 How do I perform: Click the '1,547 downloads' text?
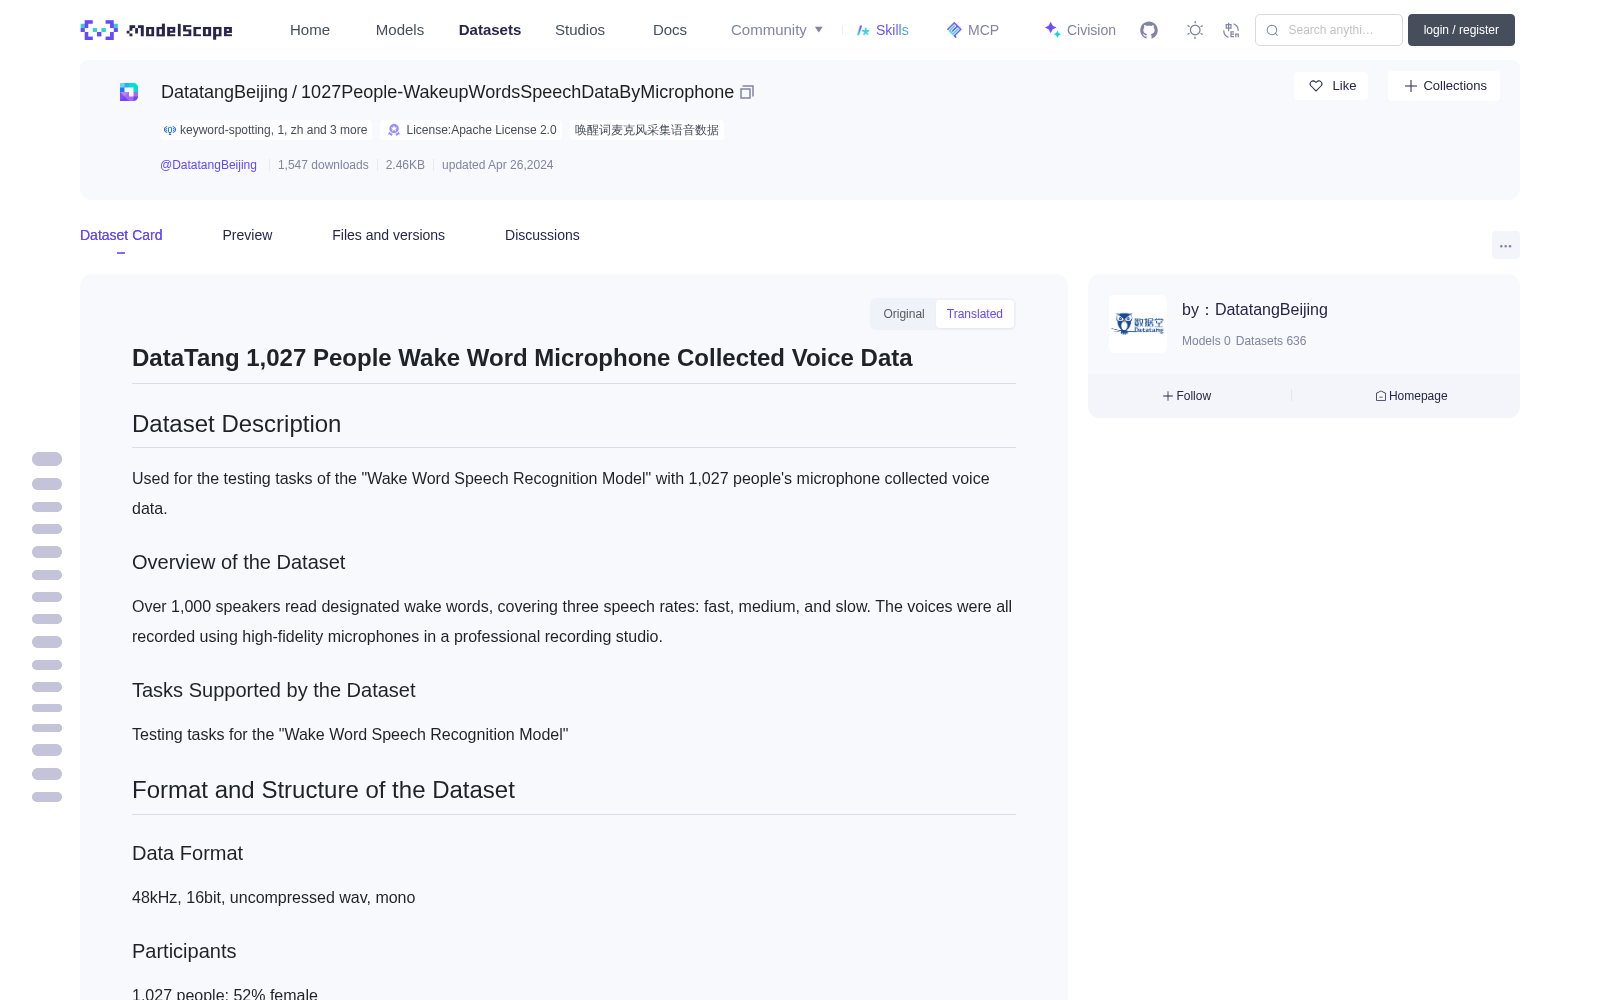pyautogui.click(x=323, y=165)
